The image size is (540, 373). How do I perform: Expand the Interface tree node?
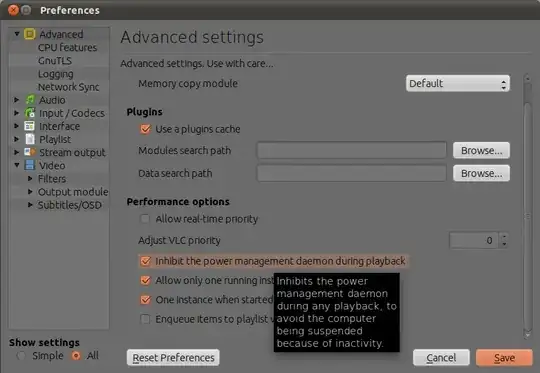coord(17,126)
